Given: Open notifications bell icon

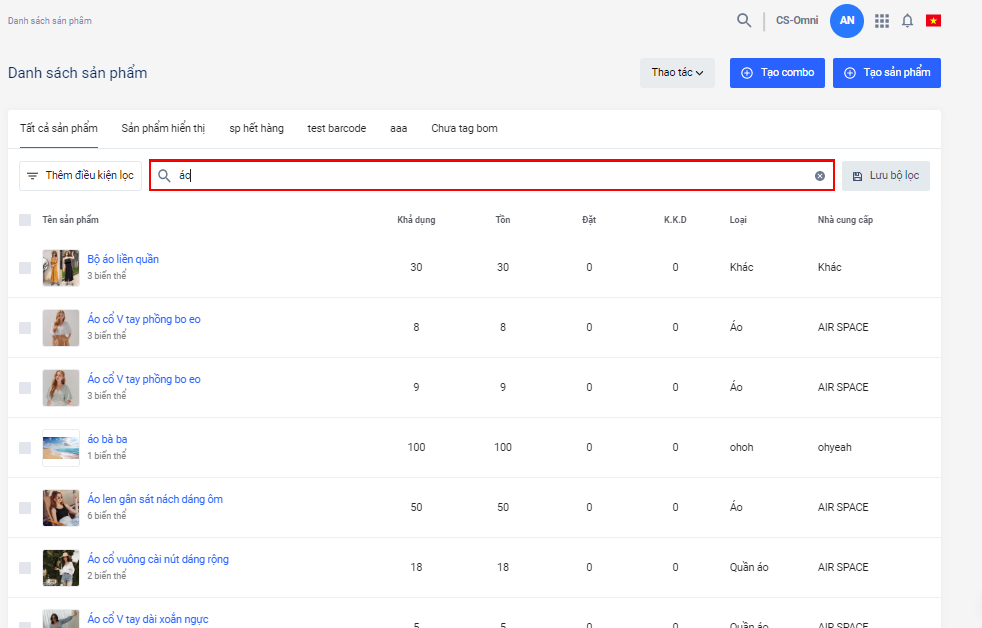Looking at the screenshot, I should 907,20.
